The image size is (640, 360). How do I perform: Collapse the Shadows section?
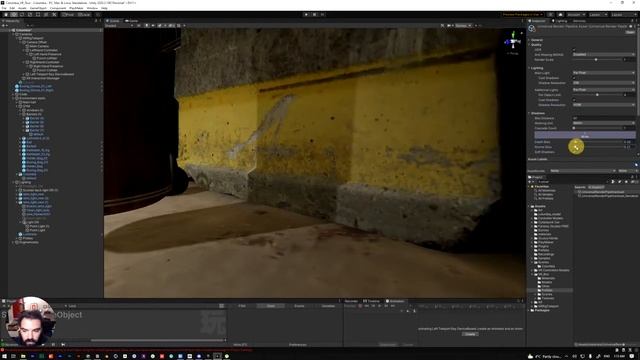pyautogui.click(x=537, y=113)
